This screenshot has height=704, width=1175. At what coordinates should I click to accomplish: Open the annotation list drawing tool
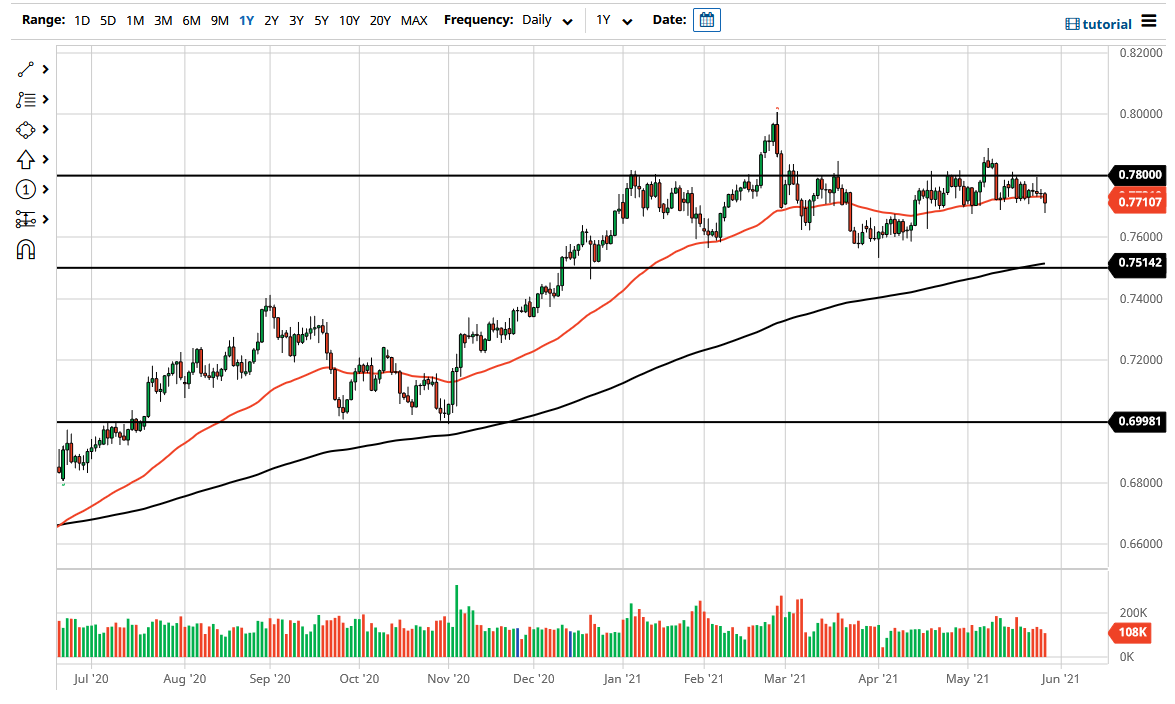tap(27, 99)
